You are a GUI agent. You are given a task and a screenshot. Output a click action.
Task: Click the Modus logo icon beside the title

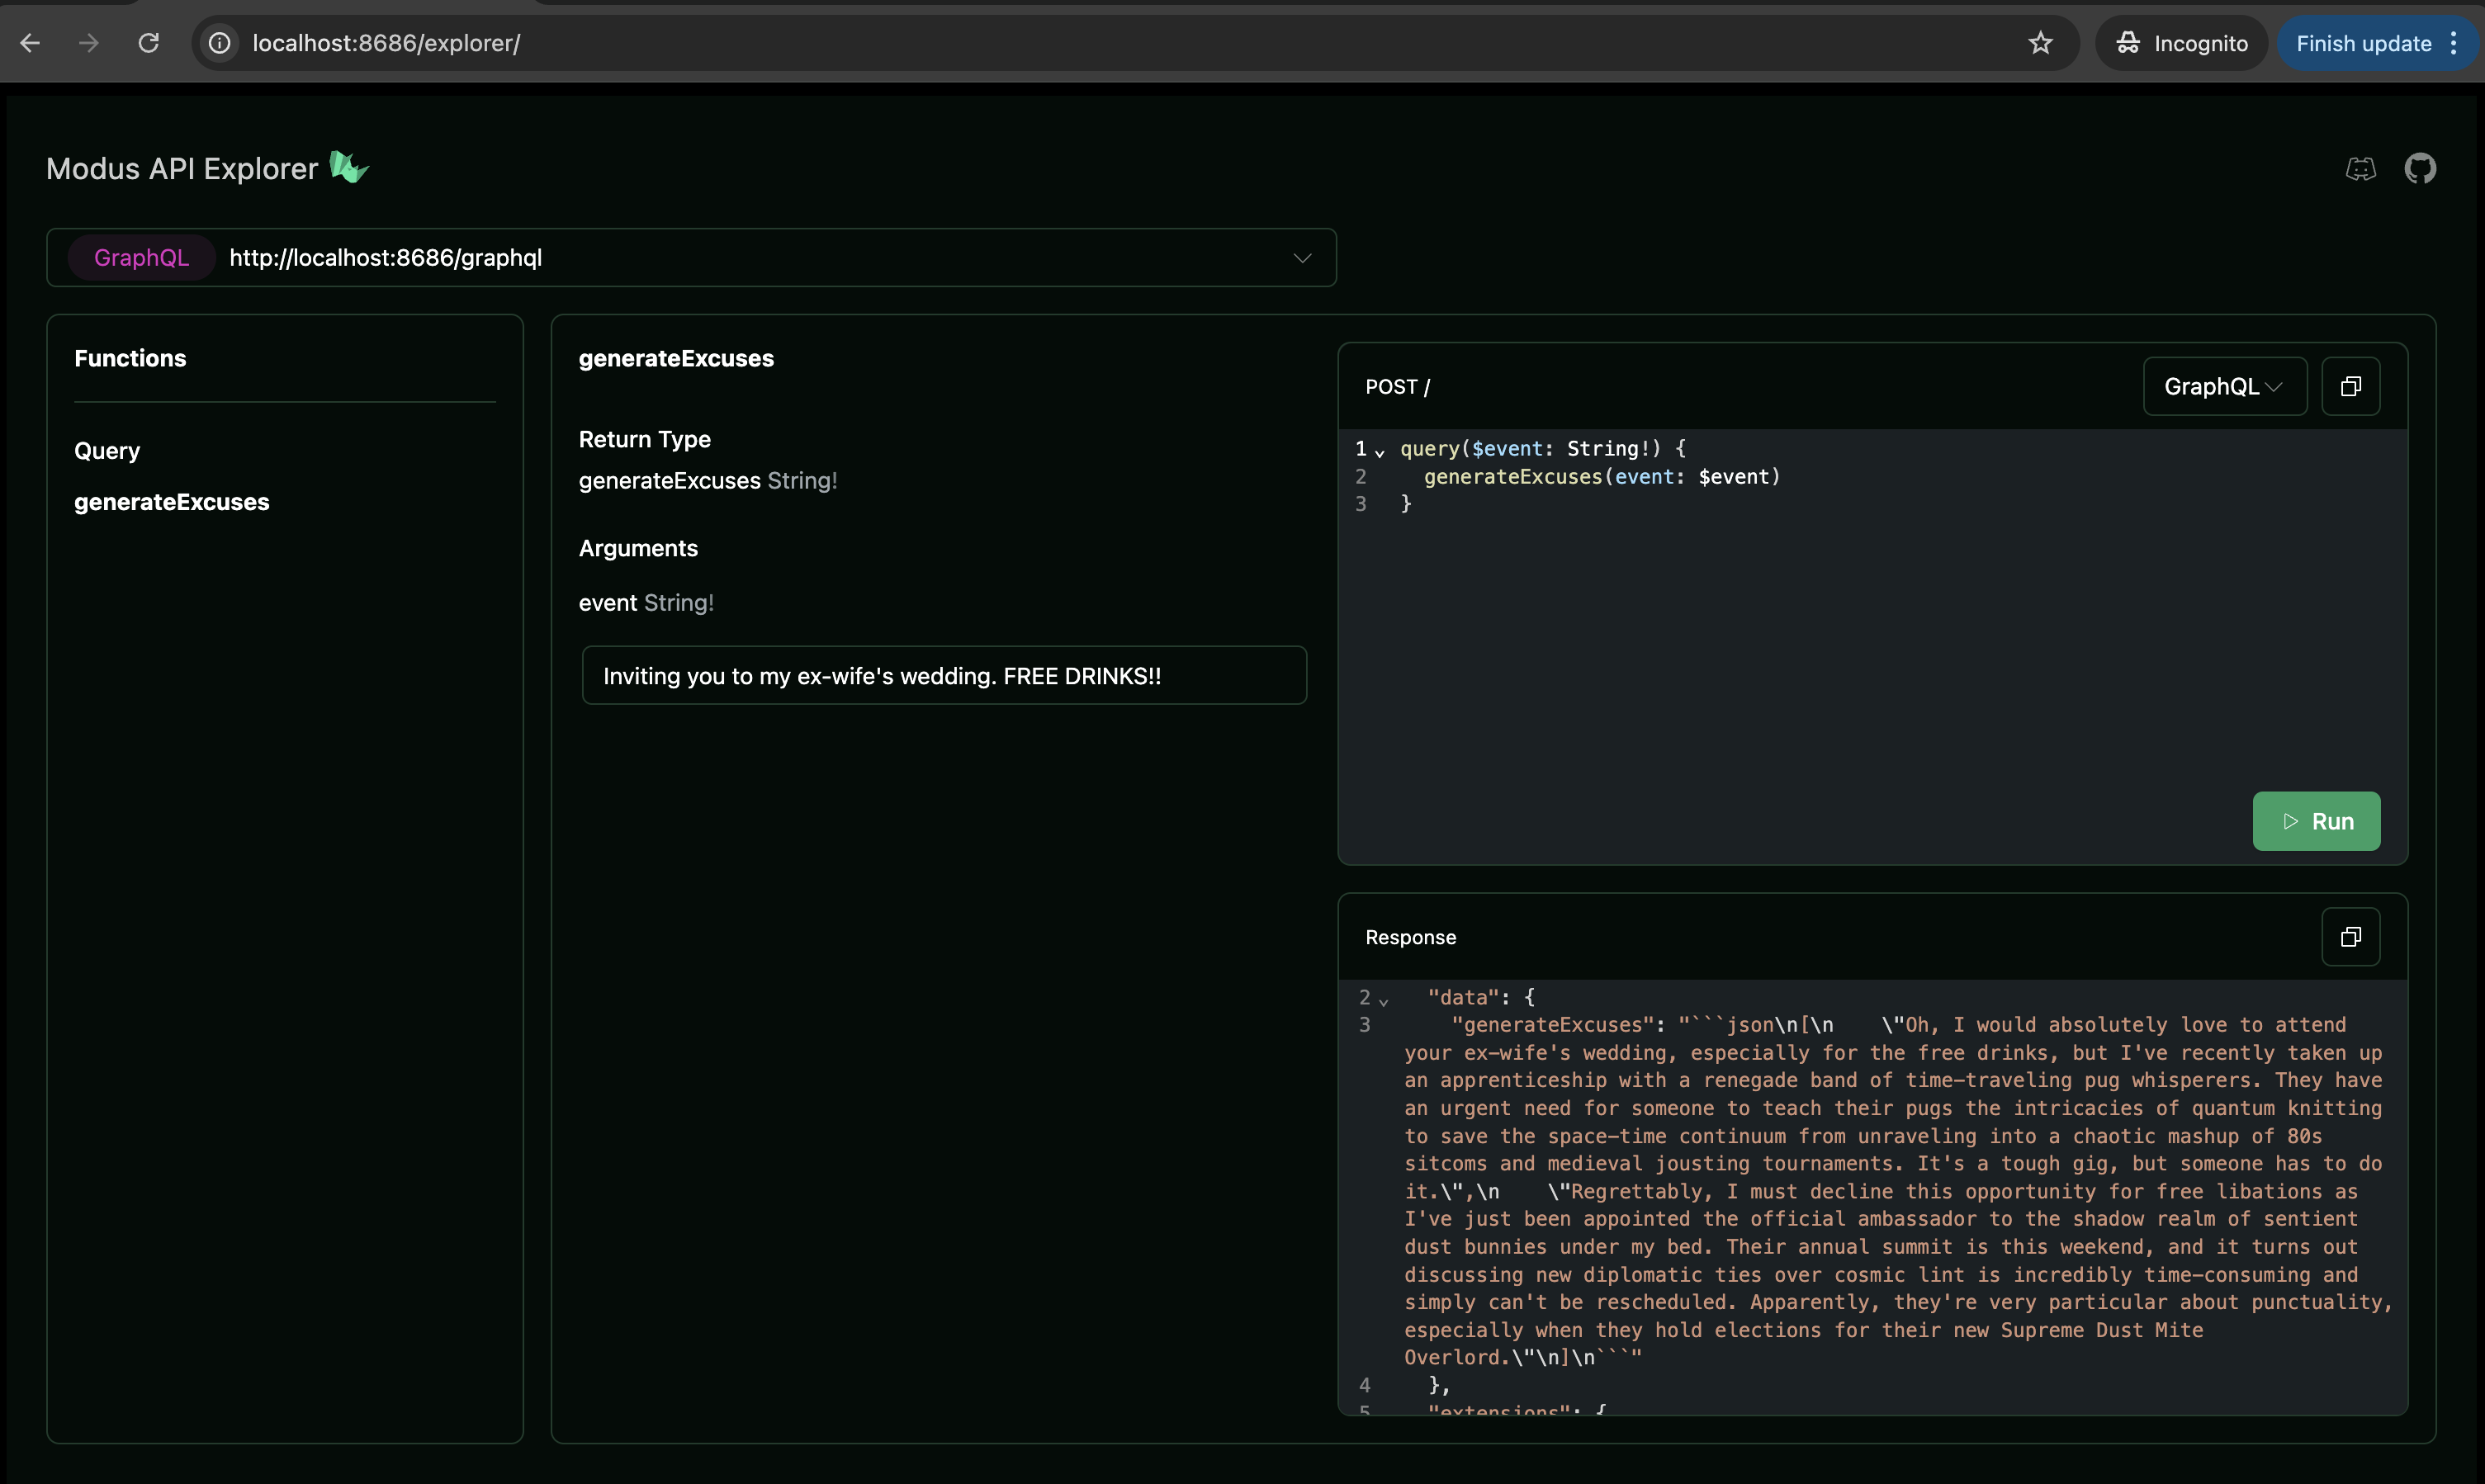[x=348, y=167]
